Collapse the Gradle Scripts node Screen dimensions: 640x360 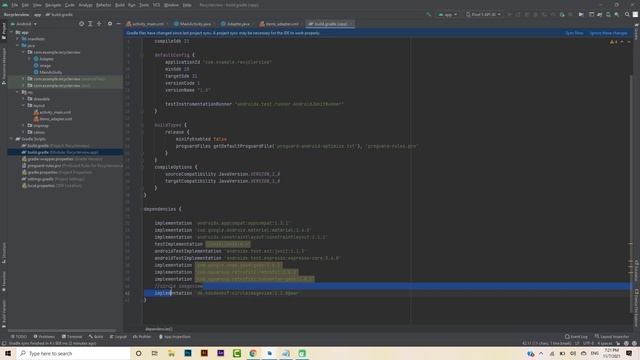(x=11, y=139)
